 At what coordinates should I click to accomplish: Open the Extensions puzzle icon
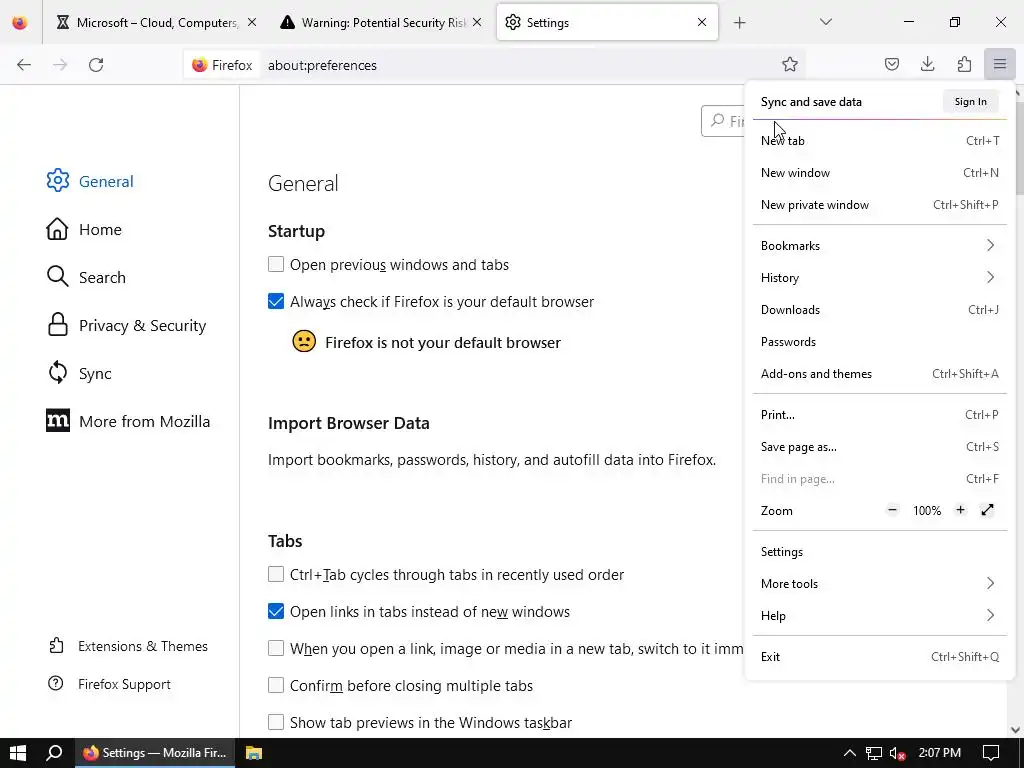[964, 64]
